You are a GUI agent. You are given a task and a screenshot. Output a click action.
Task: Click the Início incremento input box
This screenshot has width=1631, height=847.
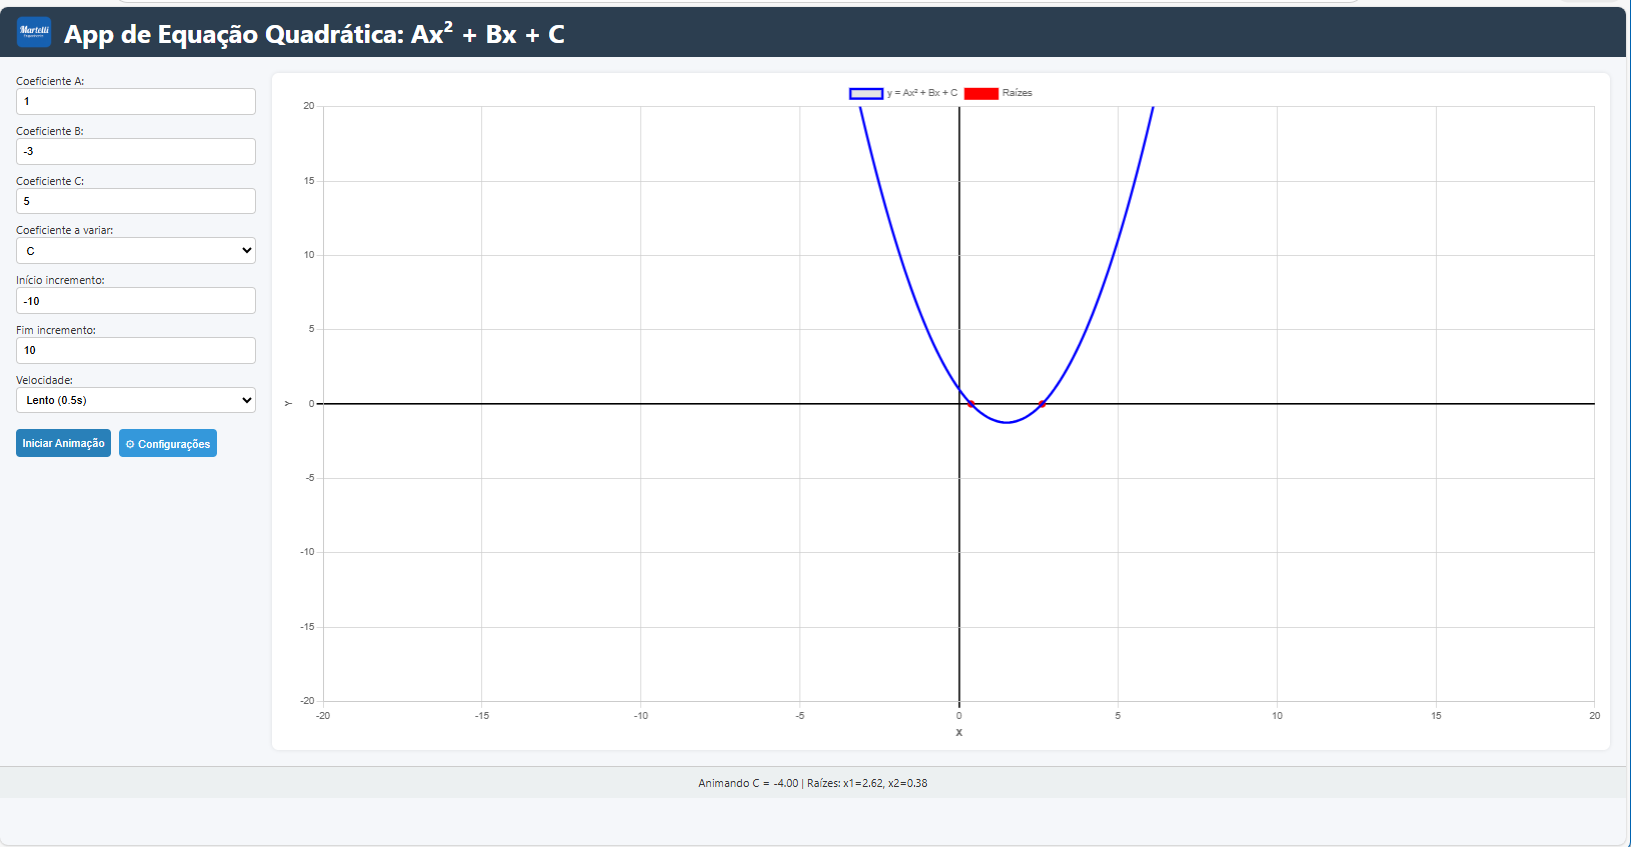point(136,301)
